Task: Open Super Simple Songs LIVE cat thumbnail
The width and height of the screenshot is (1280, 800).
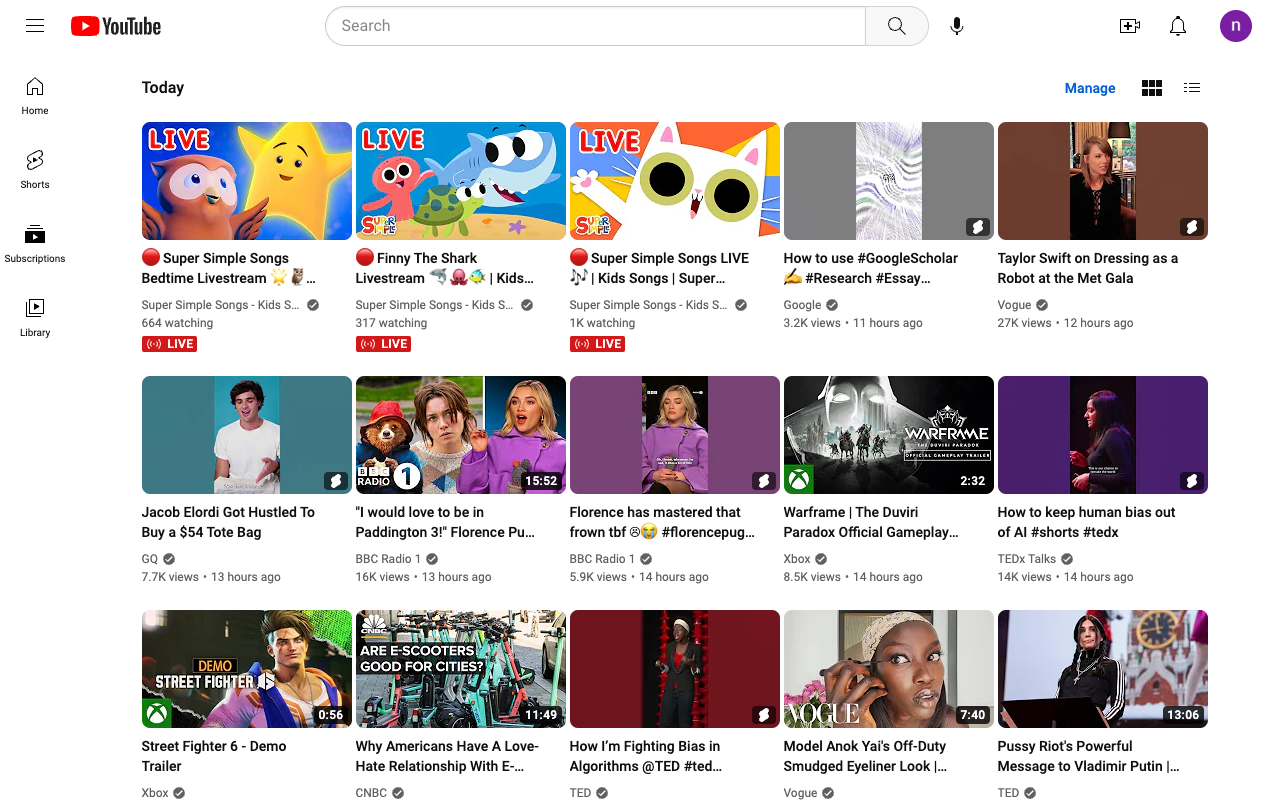Action: click(675, 181)
